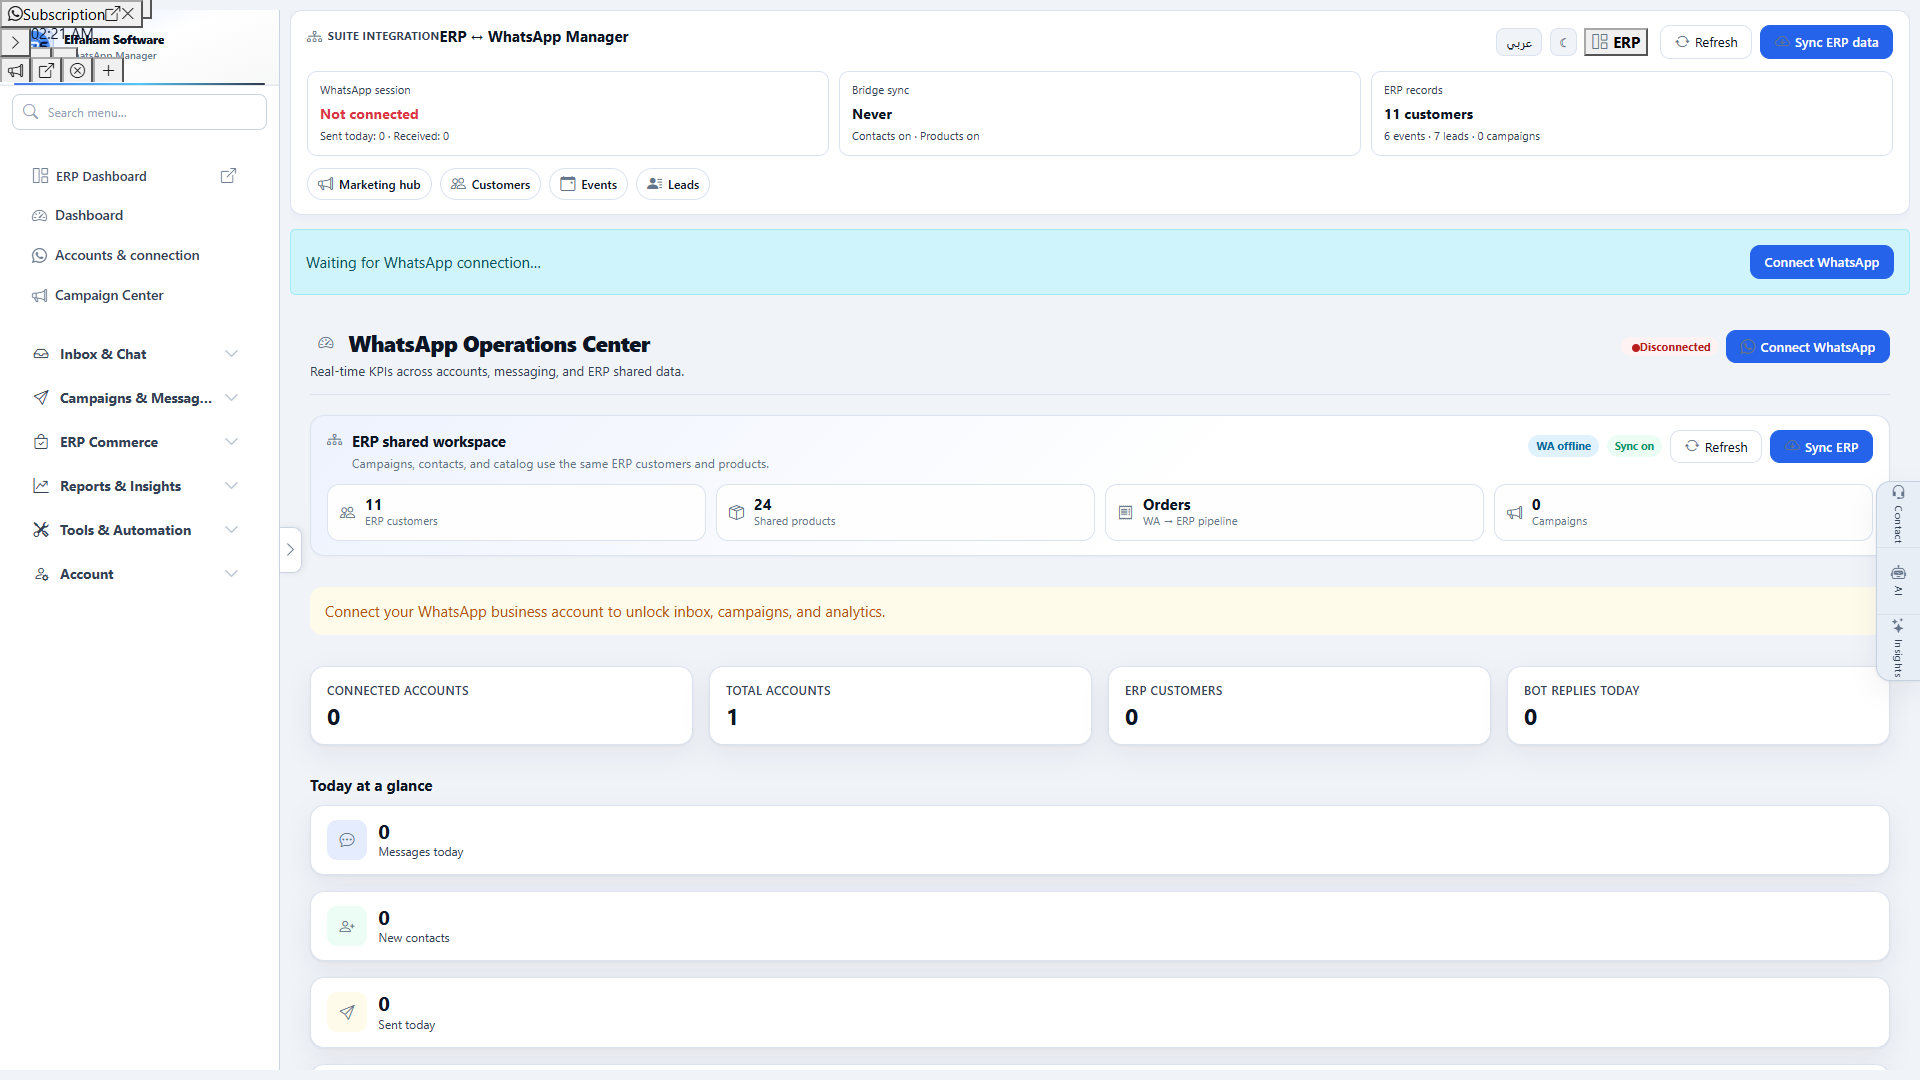Click Connect WhatsApp in the waiting banner
Screen dimensions: 1920x1080
click(x=1821, y=262)
